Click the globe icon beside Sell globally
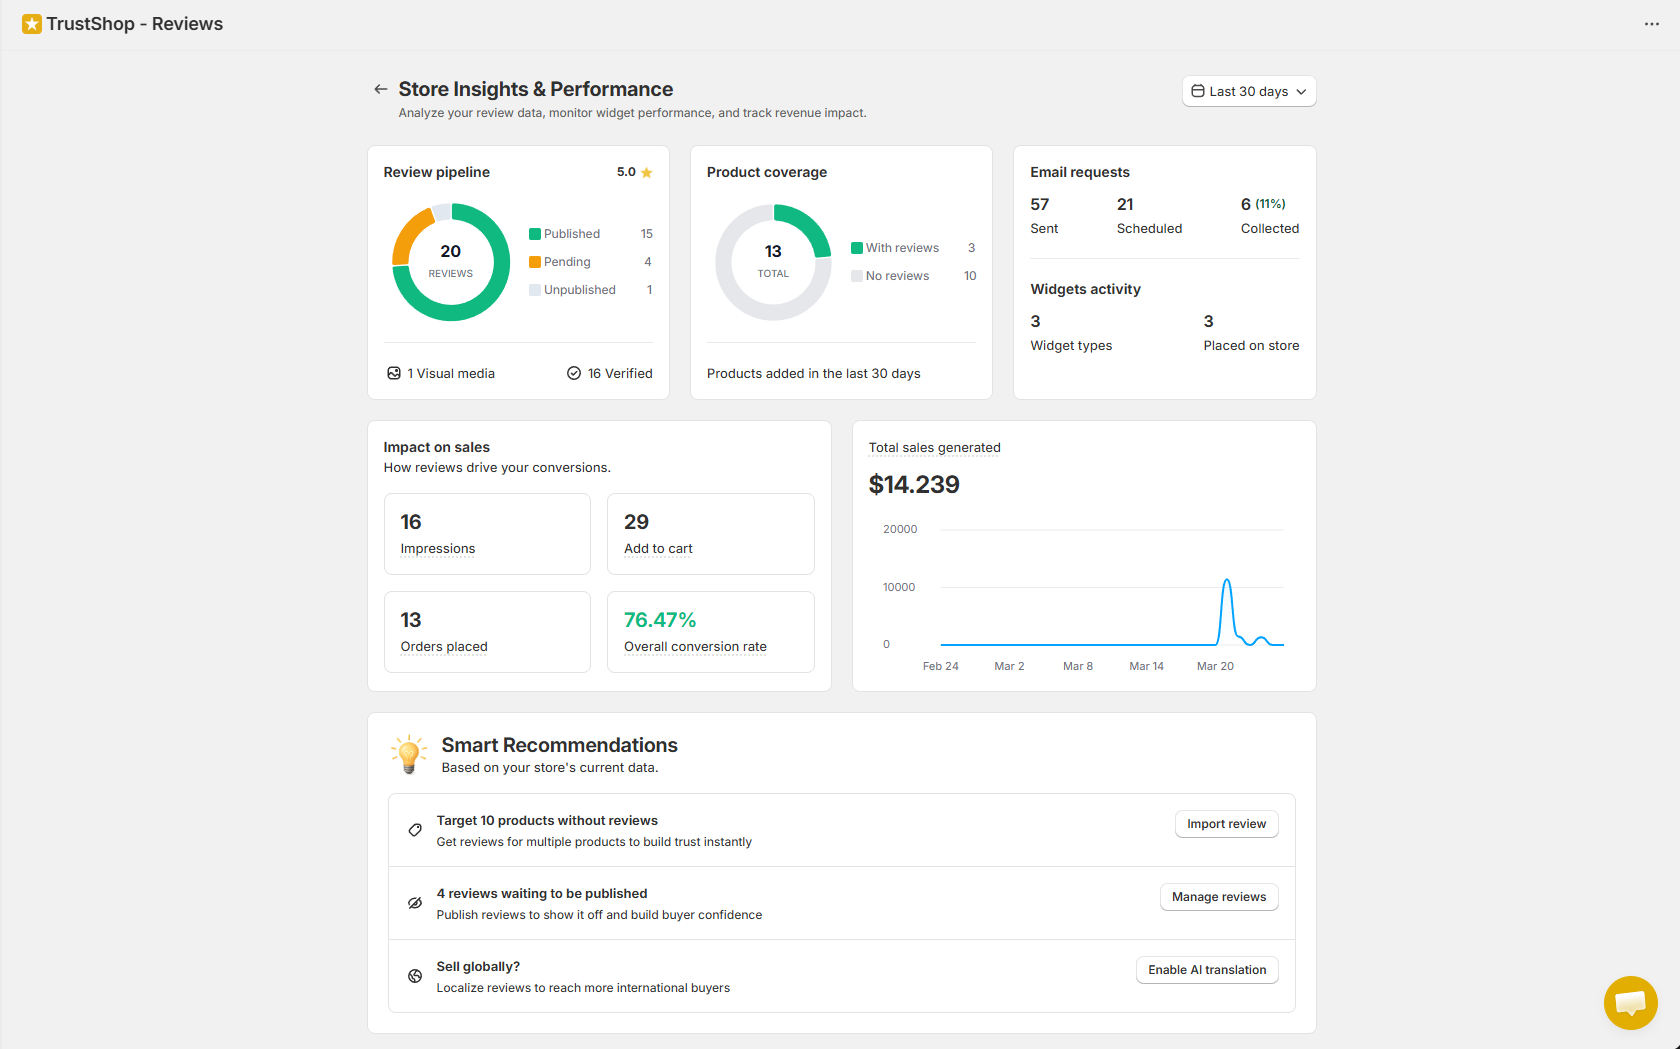 point(415,976)
